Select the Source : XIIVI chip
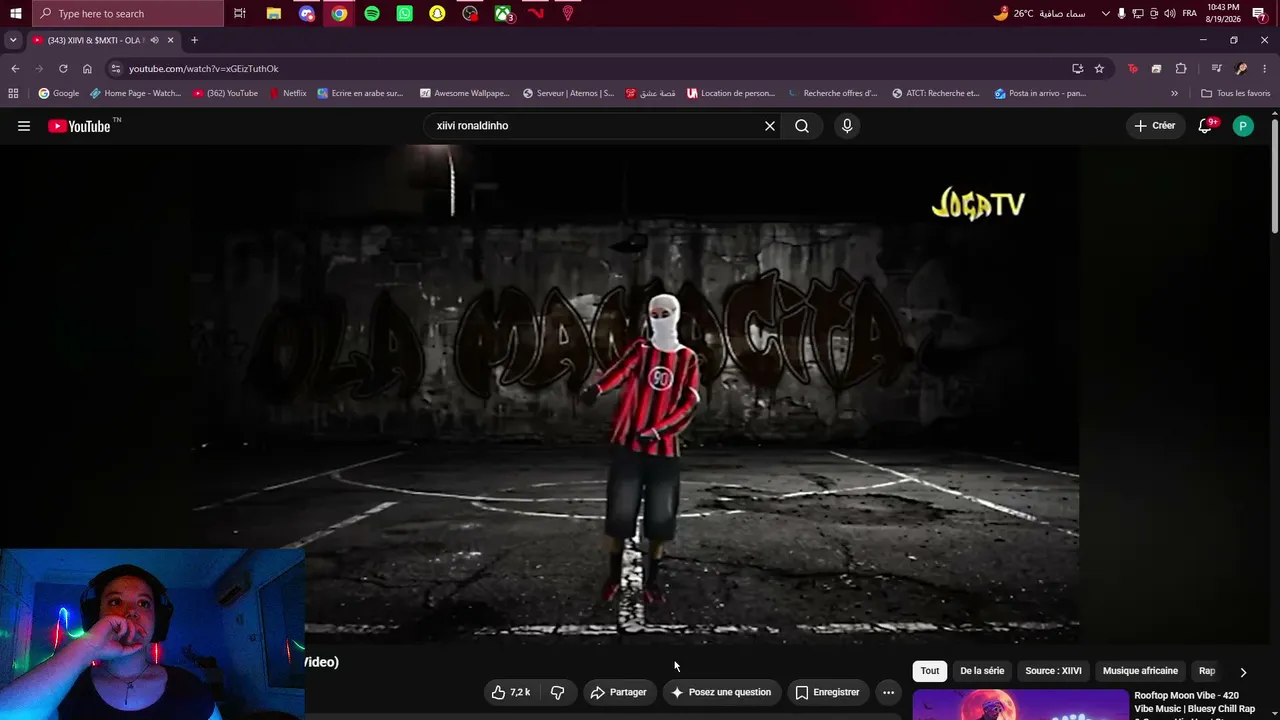This screenshot has width=1280, height=720. pyautogui.click(x=1053, y=671)
